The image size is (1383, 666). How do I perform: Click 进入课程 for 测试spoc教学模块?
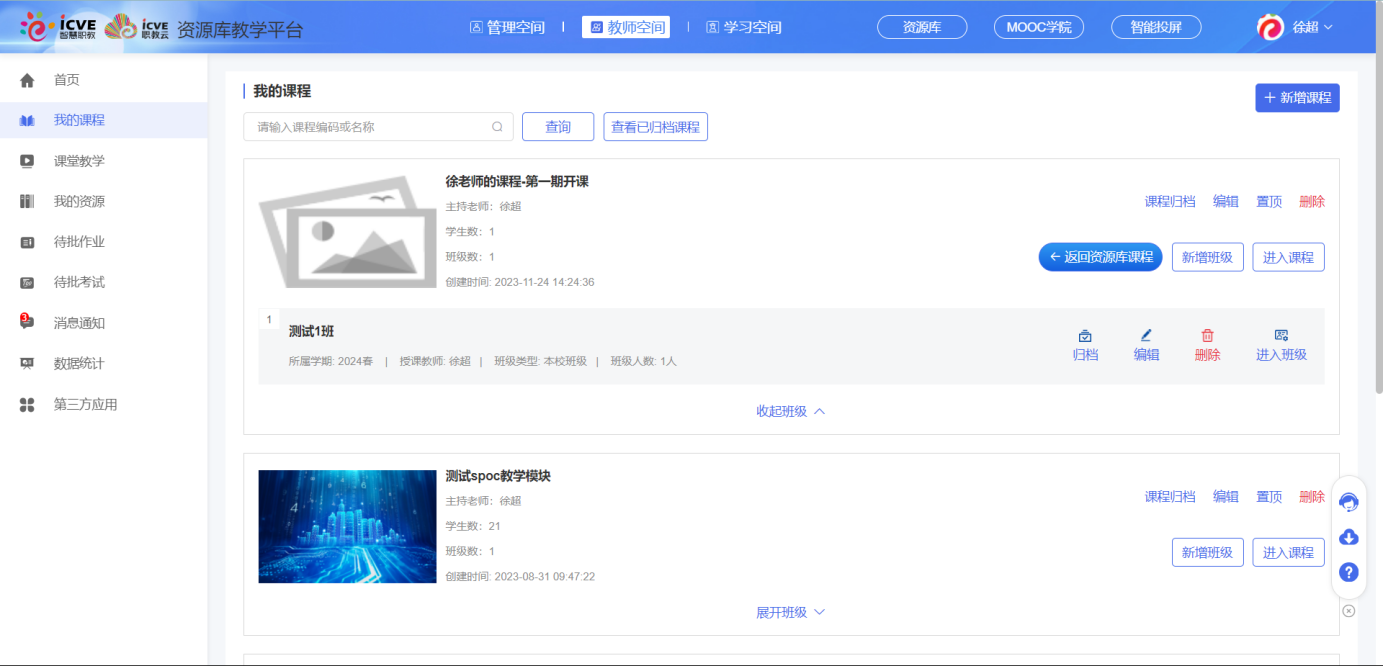[1288, 552]
